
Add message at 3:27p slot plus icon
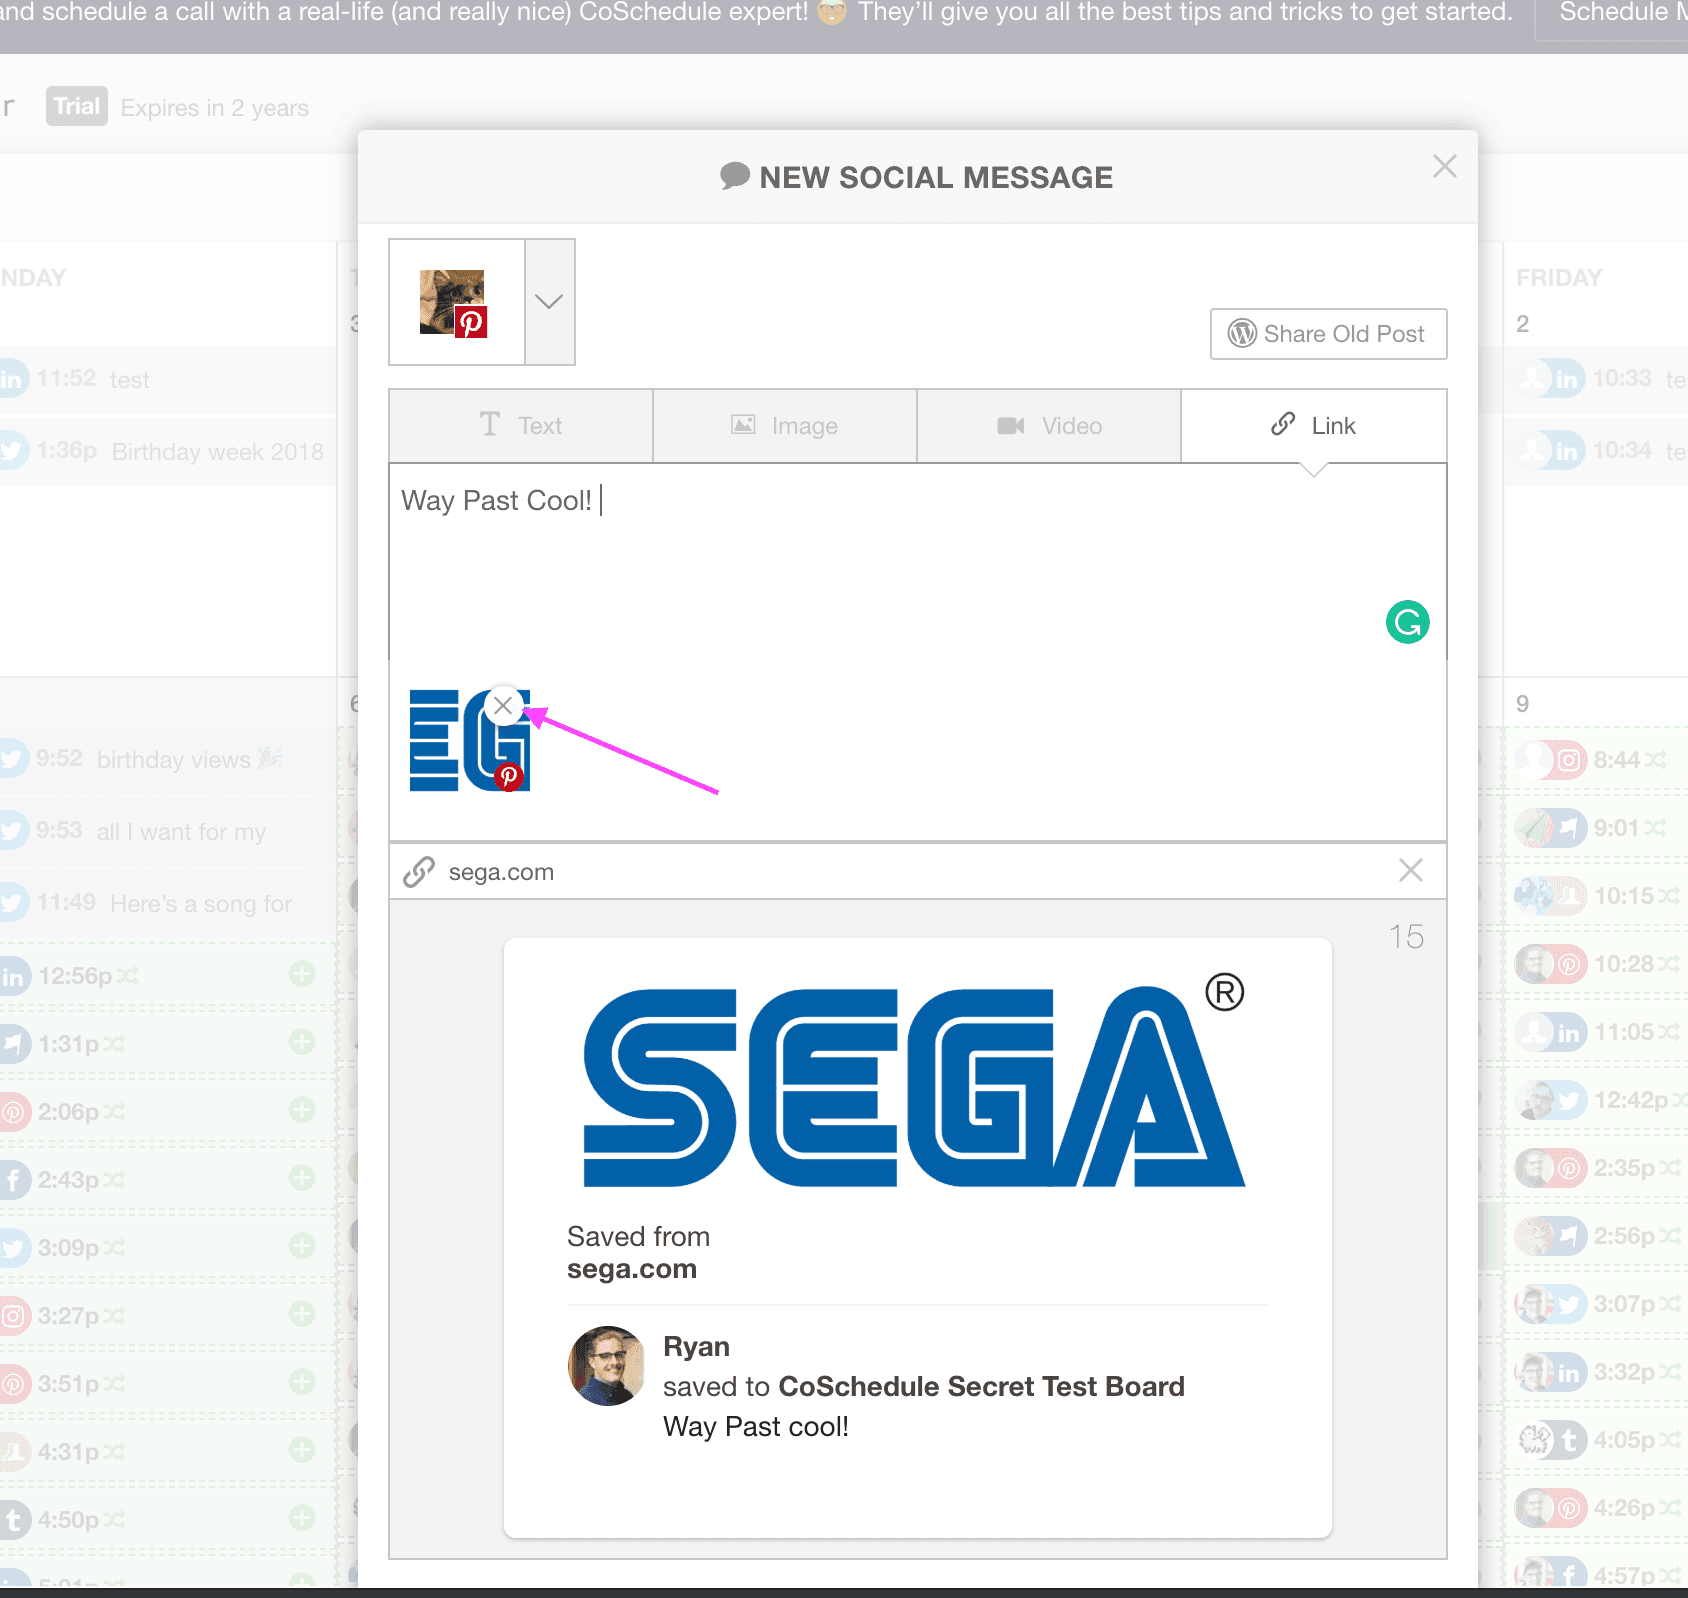(302, 1314)
